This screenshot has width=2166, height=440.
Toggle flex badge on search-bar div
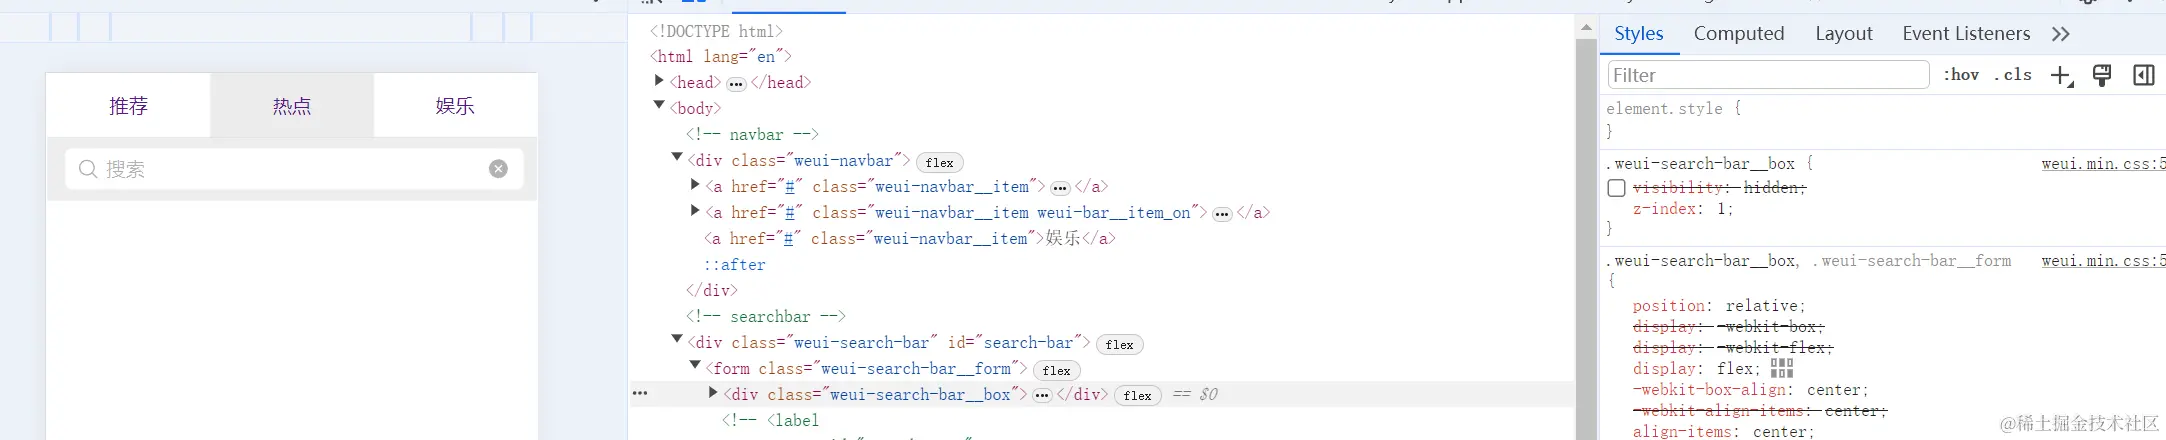[x=1120, y=344]
